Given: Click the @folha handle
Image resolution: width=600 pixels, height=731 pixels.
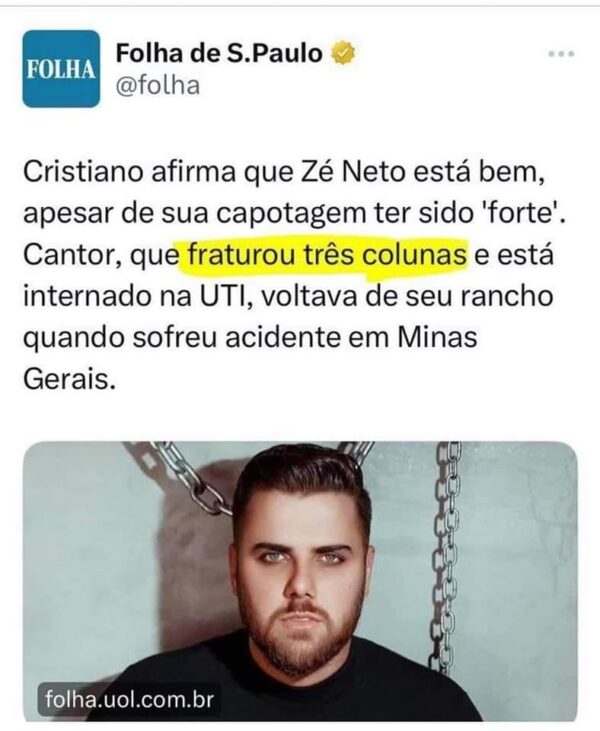Looking at the screenshot, I should (158, 86).
